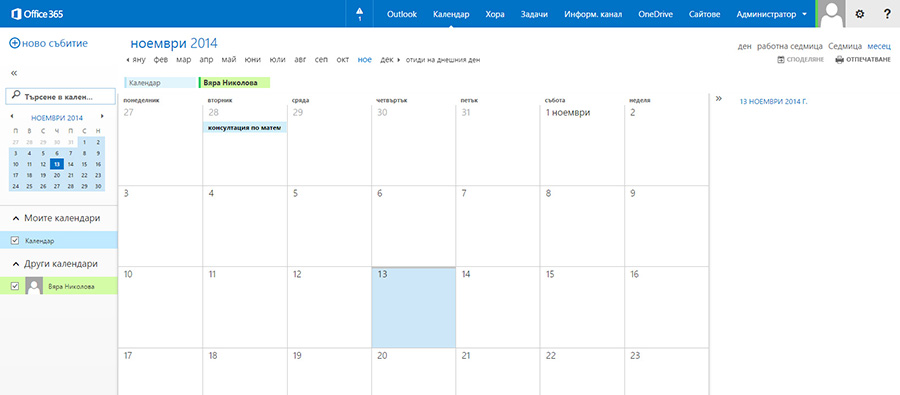Expand the right agenda pane chevron

(719, 98)
